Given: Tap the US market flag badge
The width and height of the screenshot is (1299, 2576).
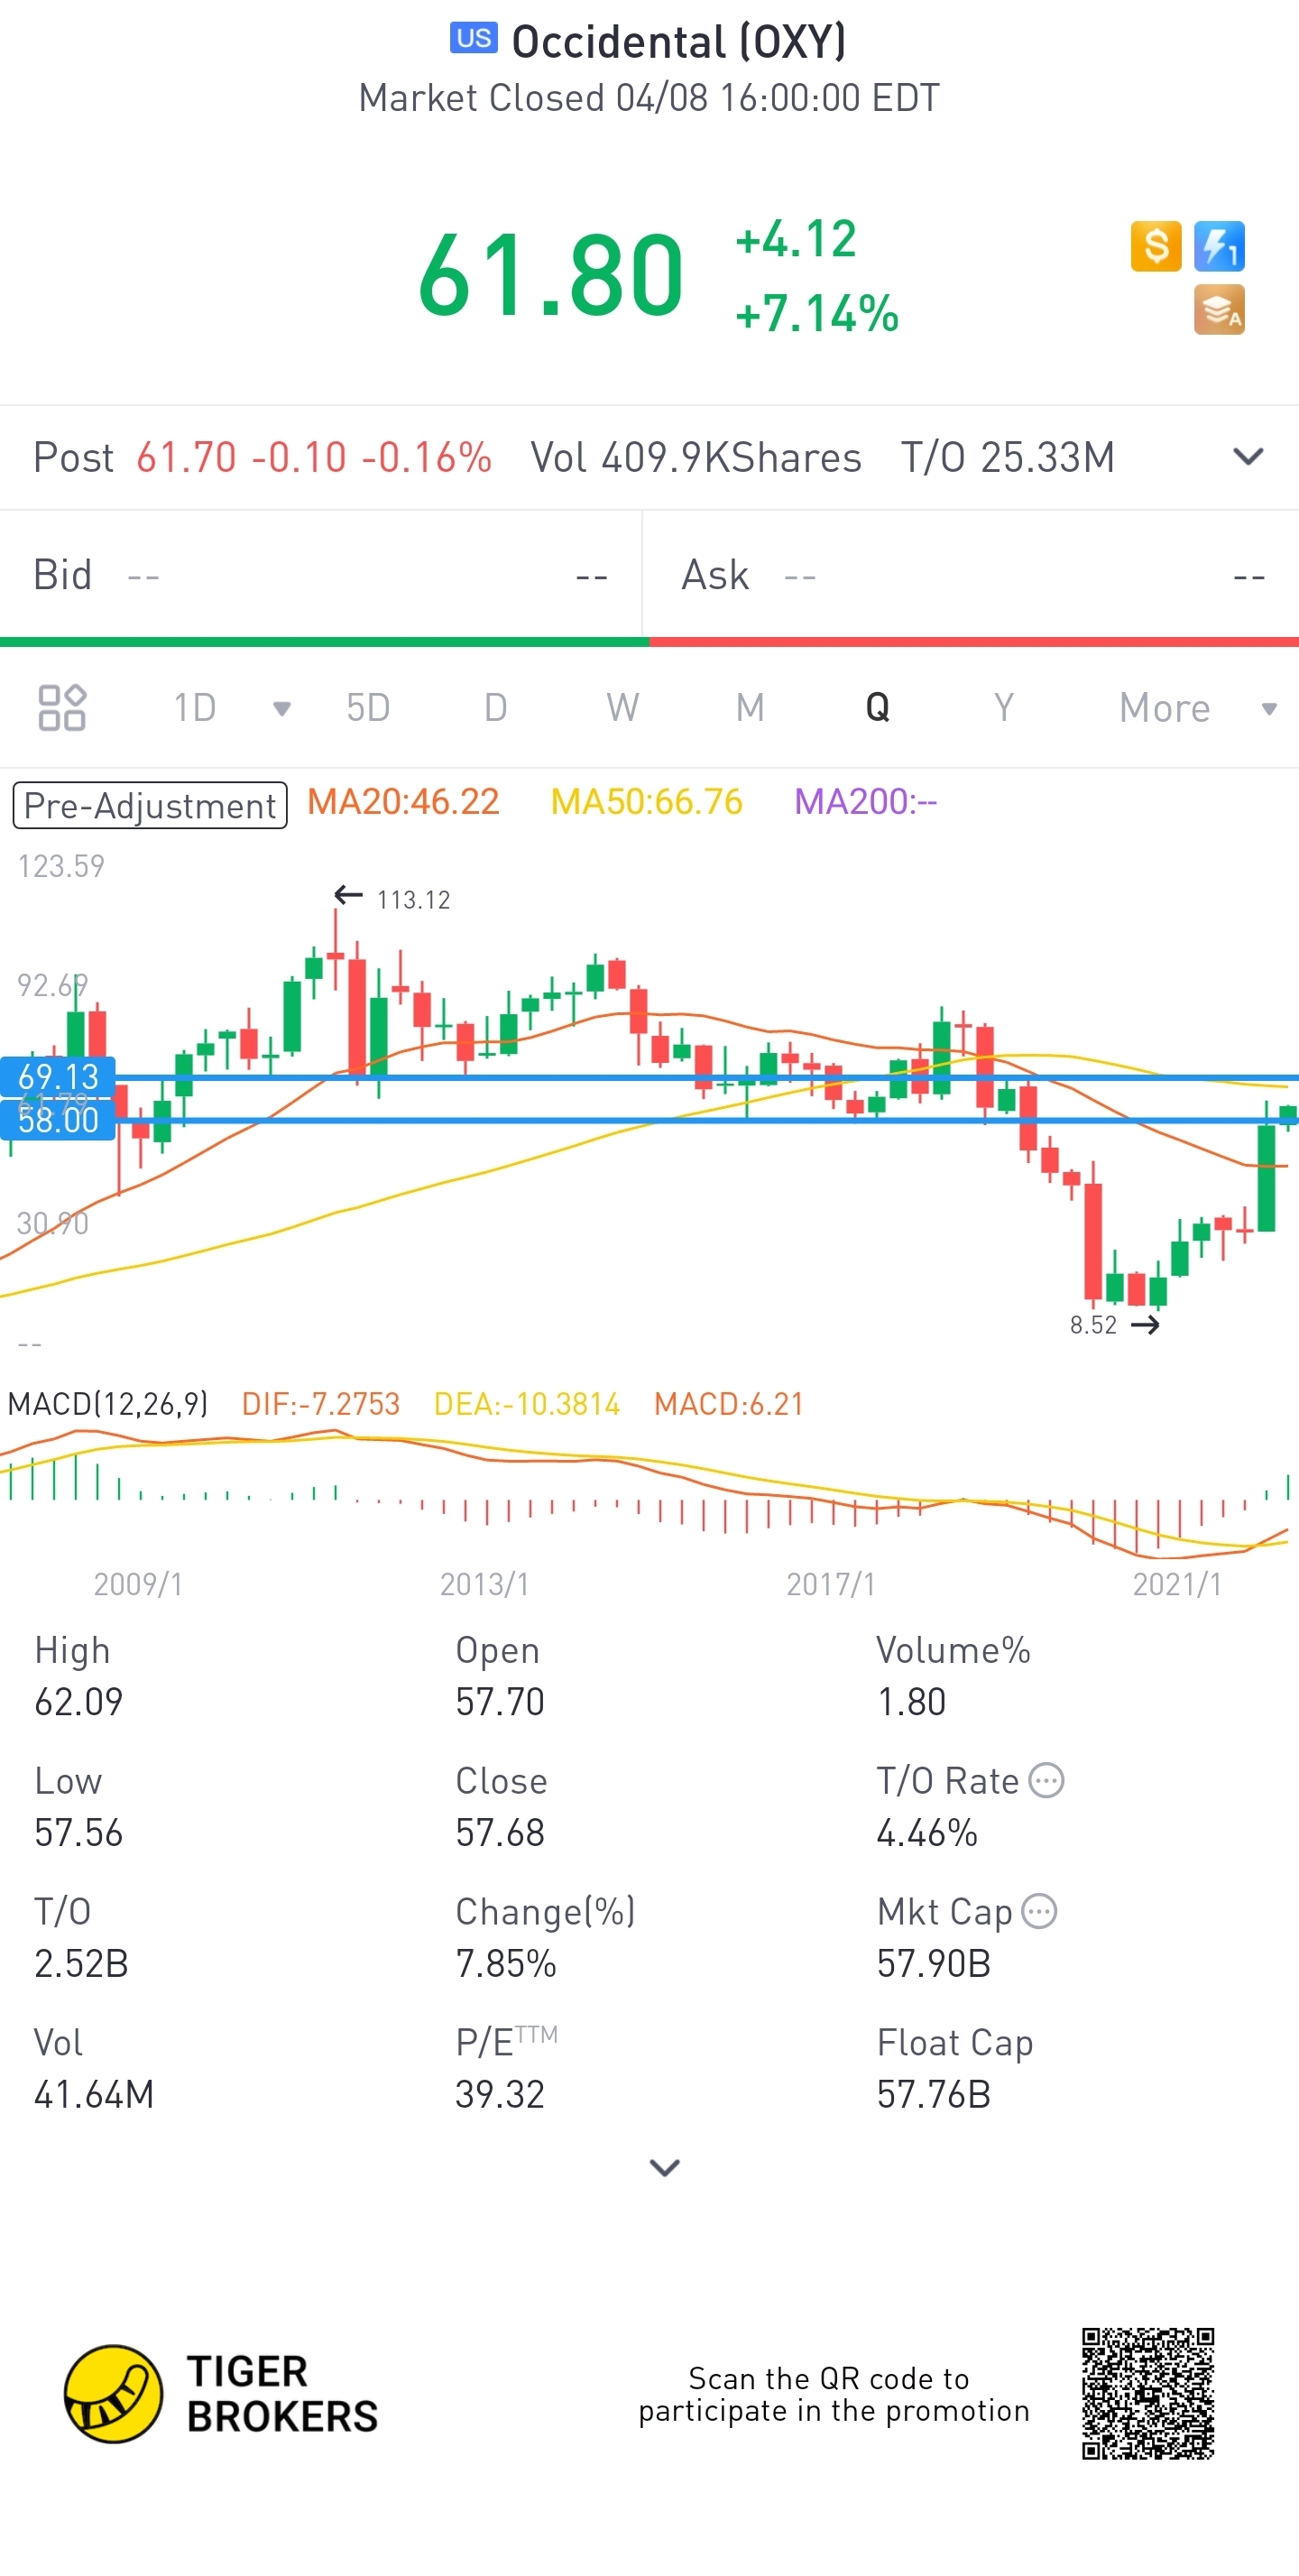Looking at the screenshot, I should (x=474, y=38).
